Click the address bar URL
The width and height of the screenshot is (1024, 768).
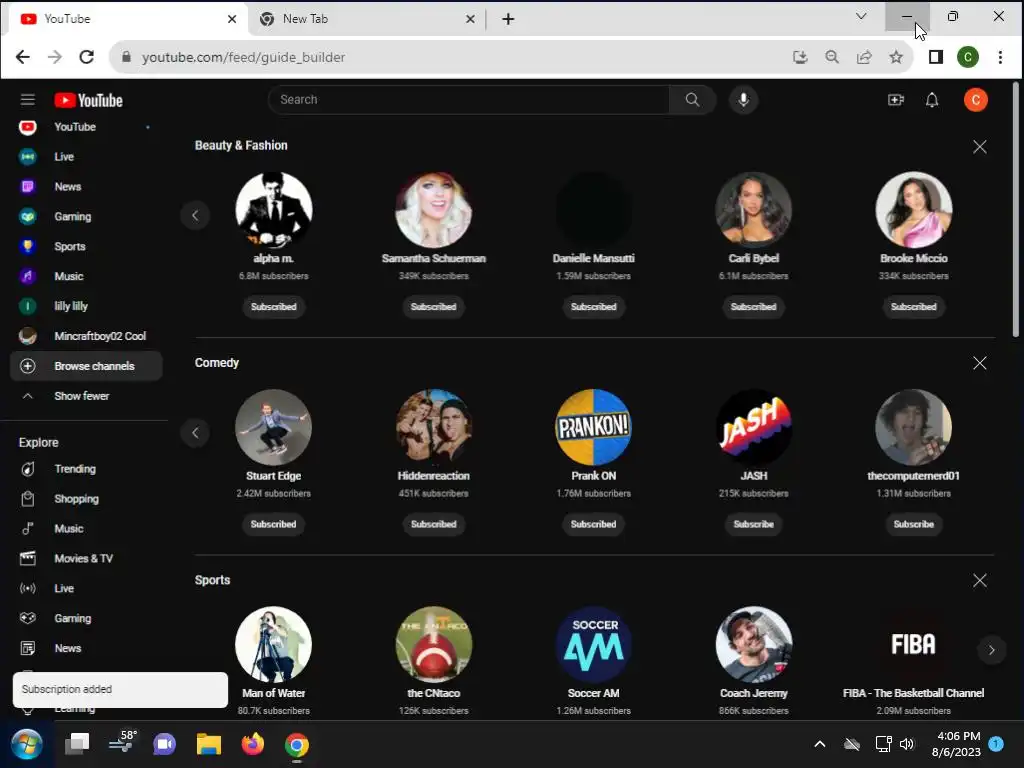(244, 57)
